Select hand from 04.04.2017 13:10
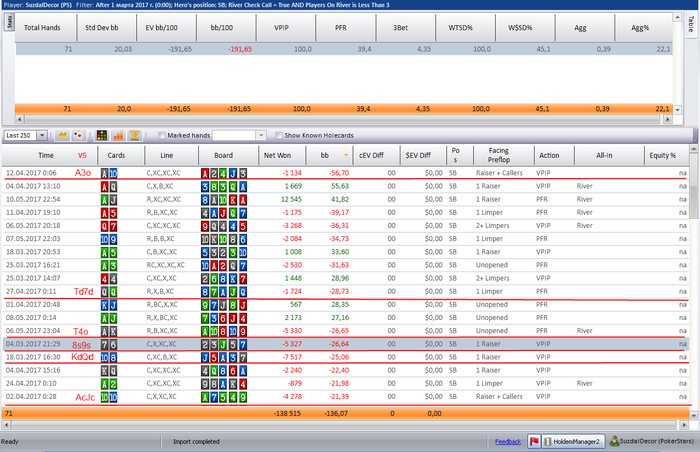This screenshot has height=452, width=700. (345, 186)
